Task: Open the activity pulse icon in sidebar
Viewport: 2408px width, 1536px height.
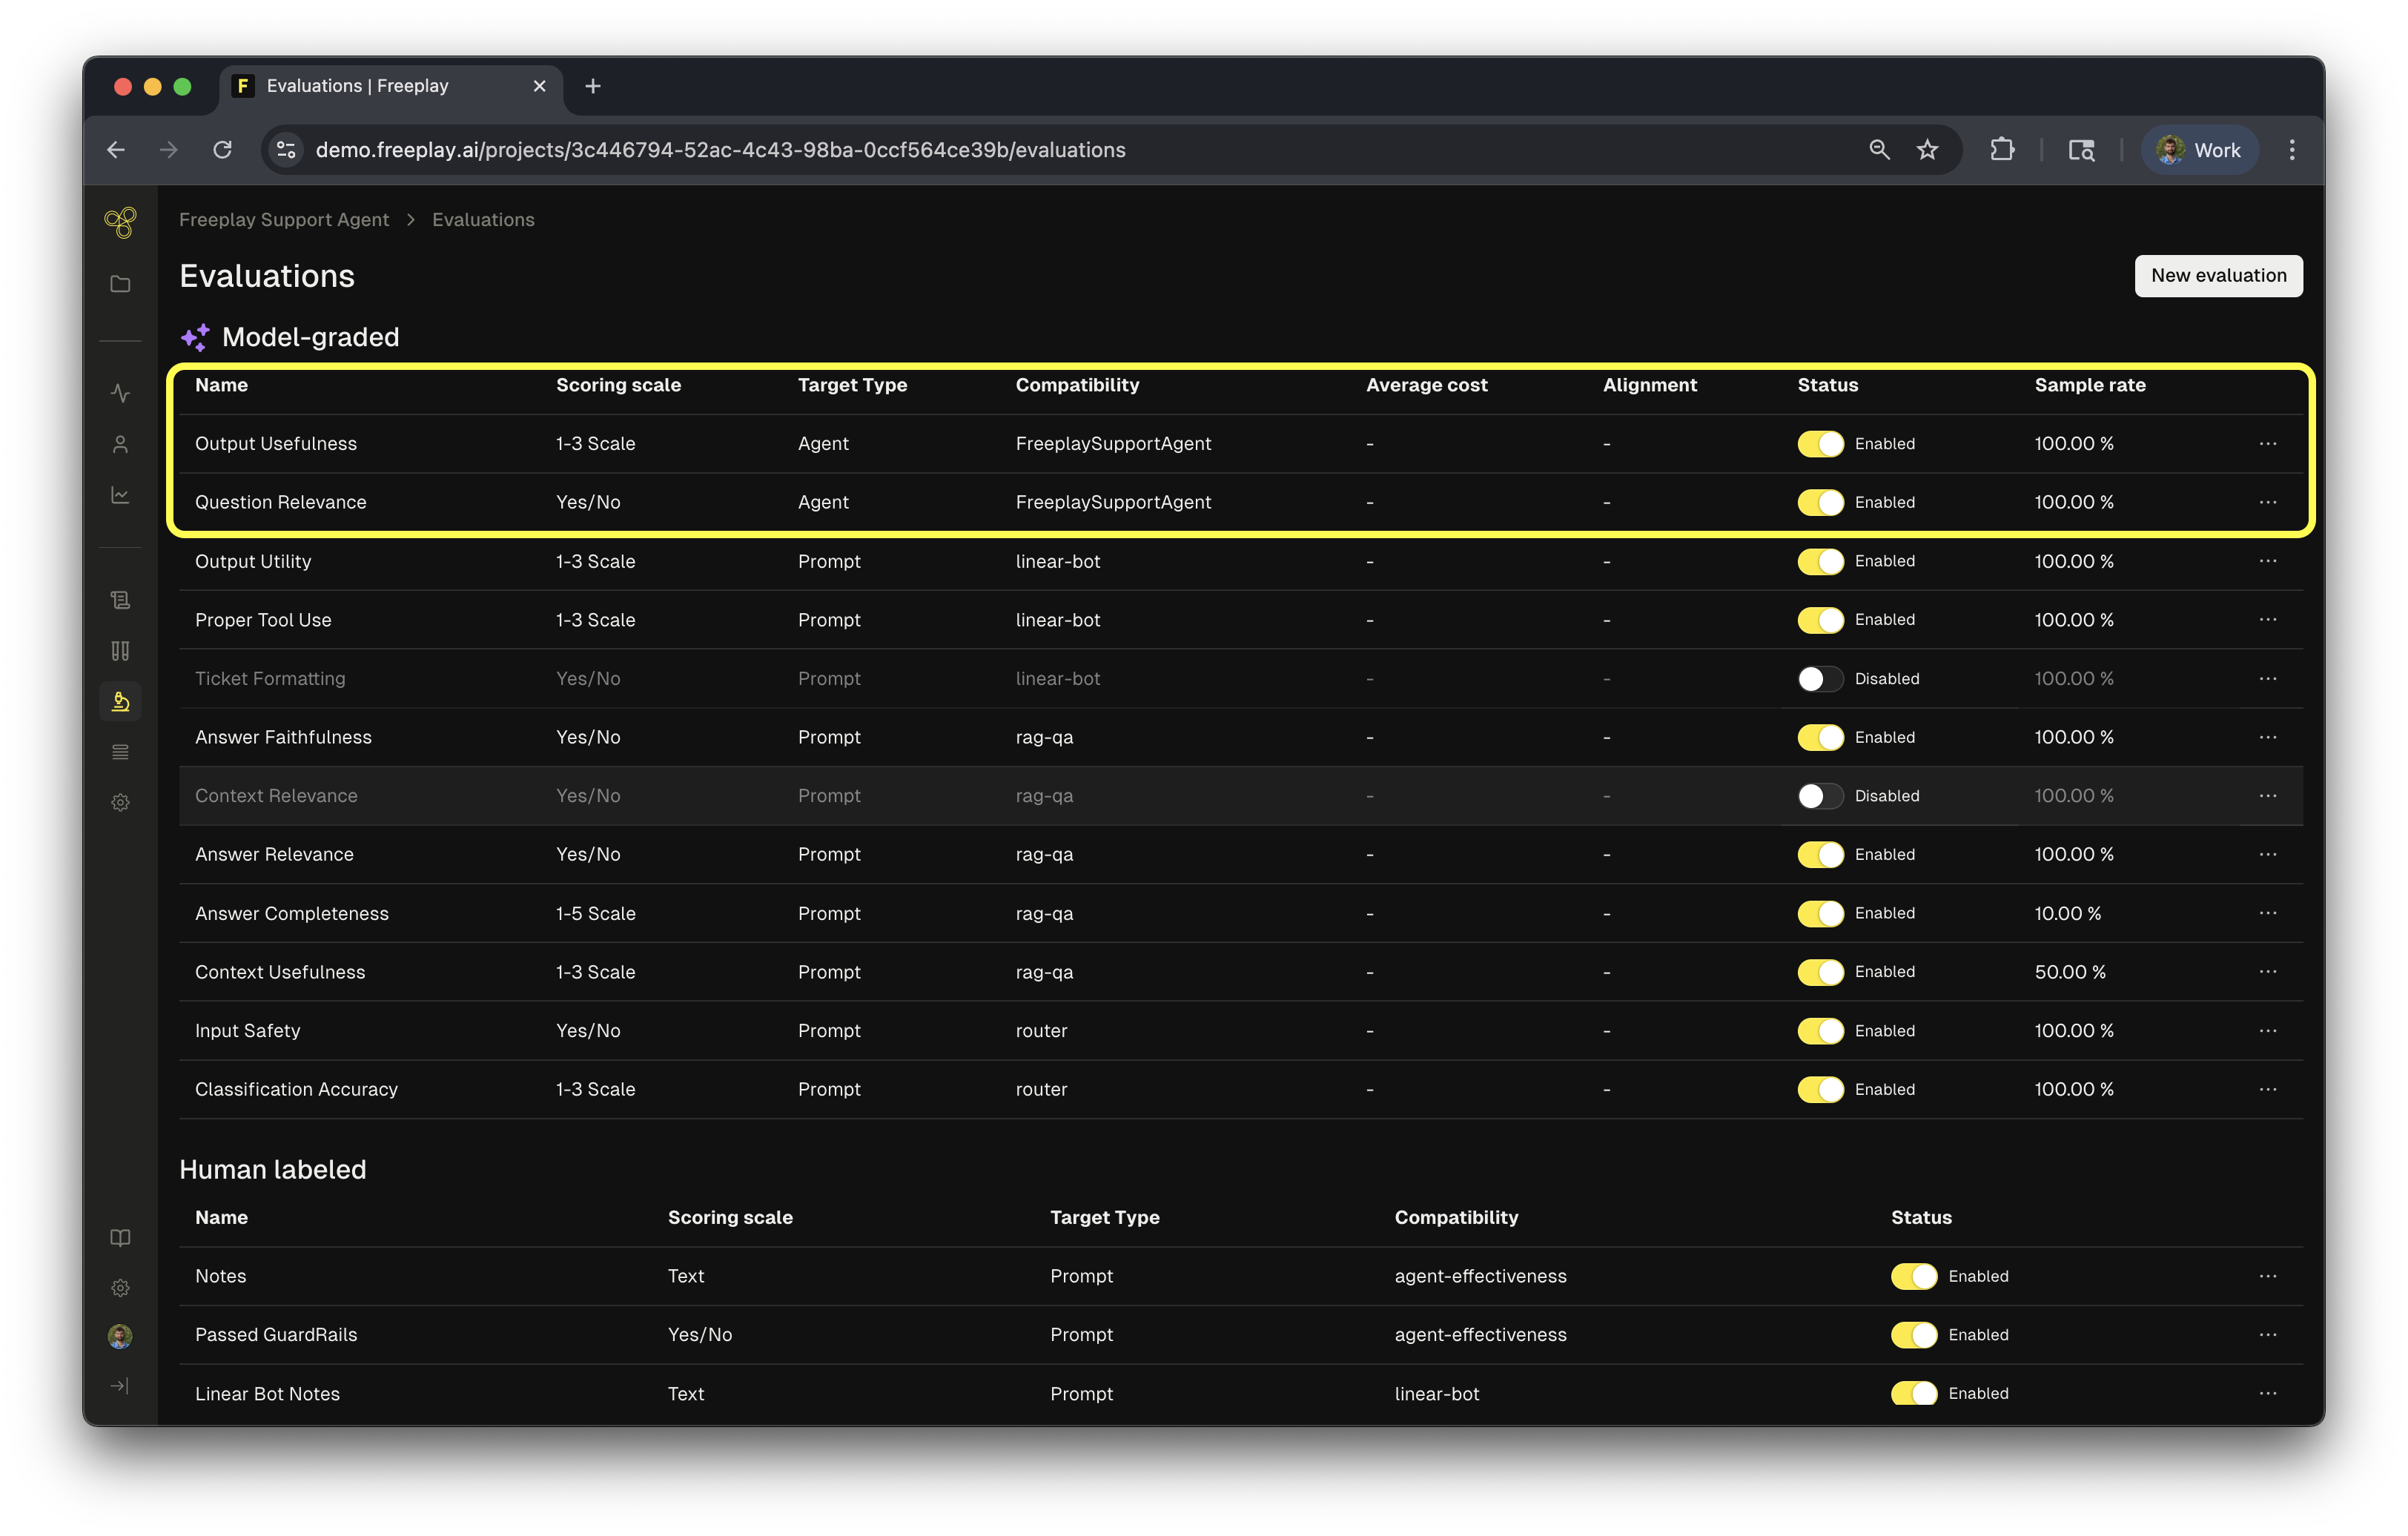Action: coord(120,393)
